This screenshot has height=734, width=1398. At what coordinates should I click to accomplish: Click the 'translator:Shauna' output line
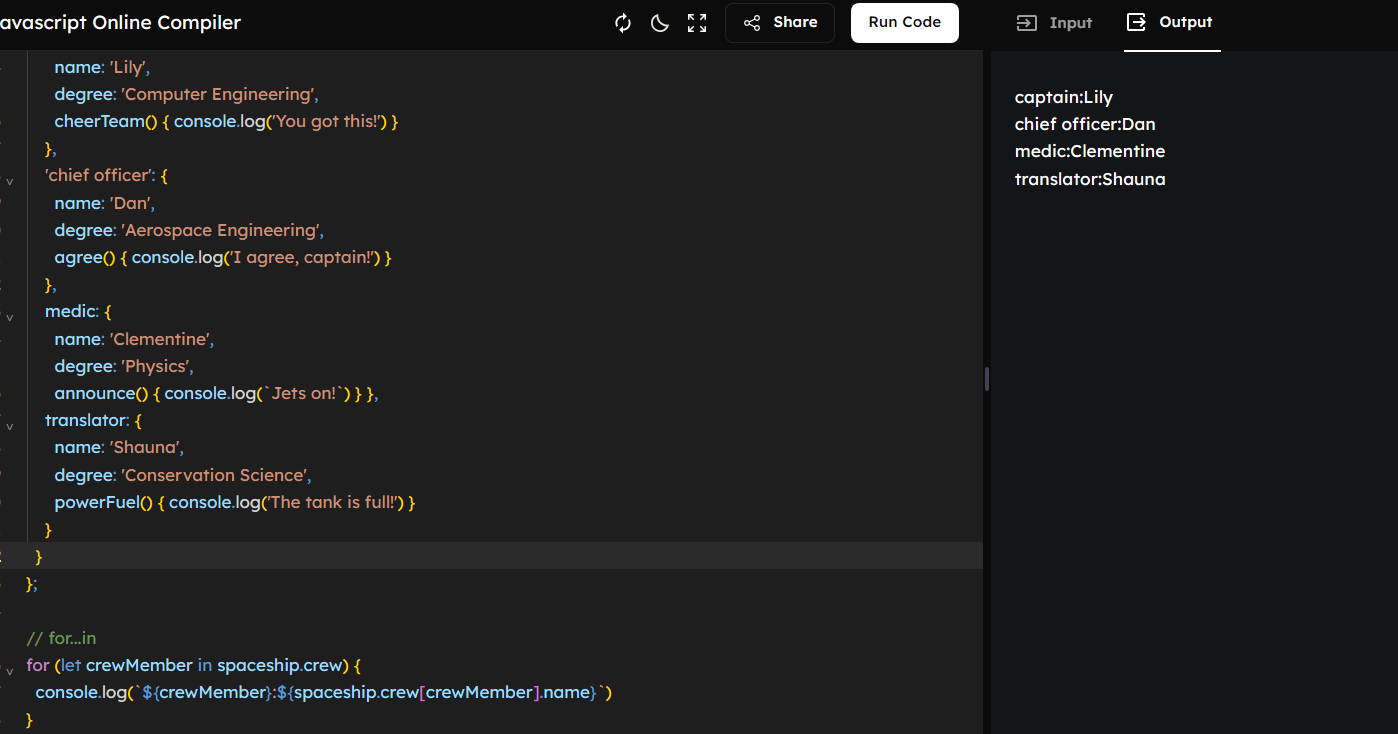pos(1089,180)
